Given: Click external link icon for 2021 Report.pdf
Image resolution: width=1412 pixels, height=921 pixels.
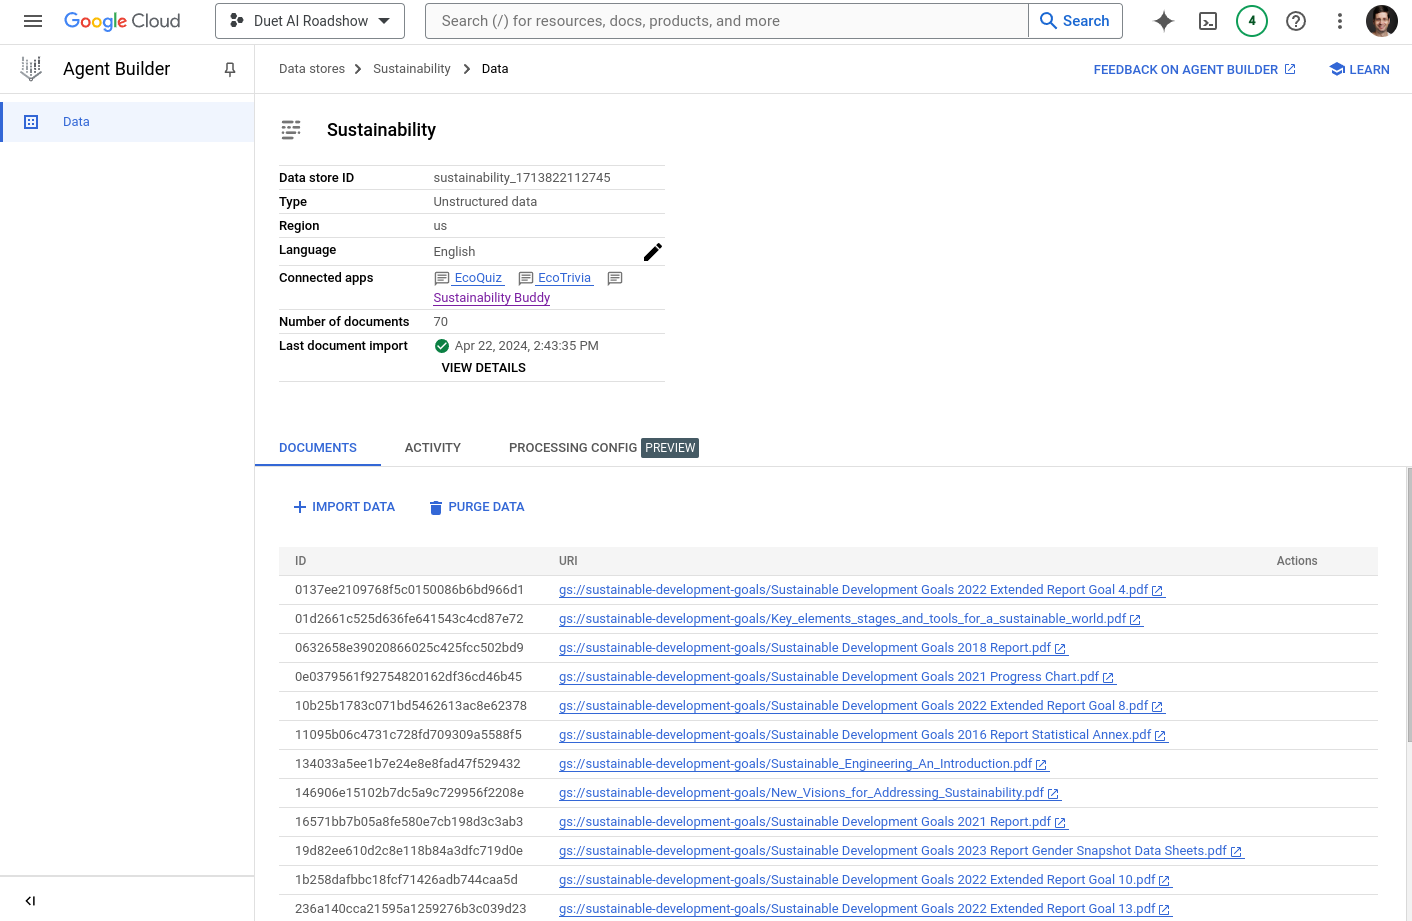Looking at the screenshot, I should tap(1060, 823).
